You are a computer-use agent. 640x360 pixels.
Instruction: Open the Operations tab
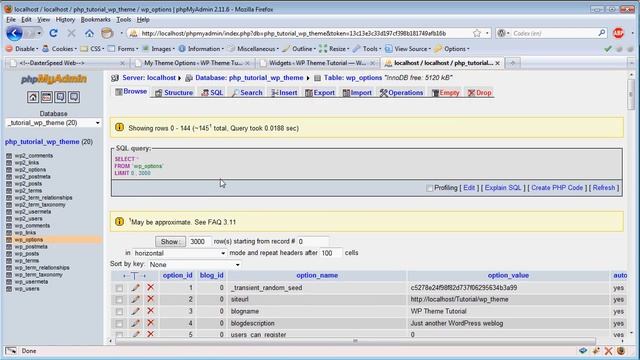pyautogui.click(x=401, y=93)
